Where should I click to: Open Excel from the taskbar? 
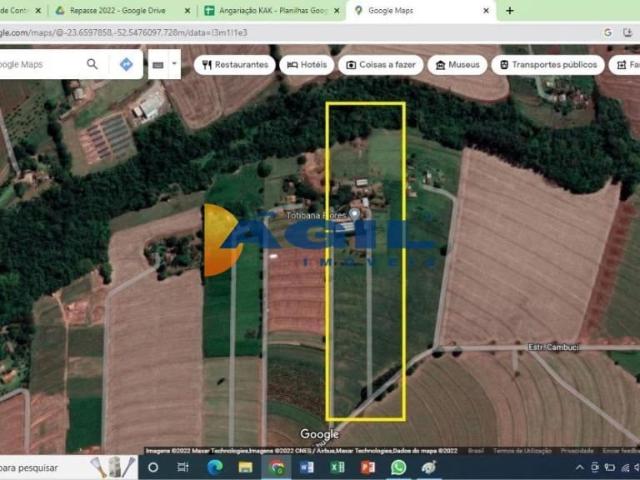pyautogui.click(x=337, y=467)
